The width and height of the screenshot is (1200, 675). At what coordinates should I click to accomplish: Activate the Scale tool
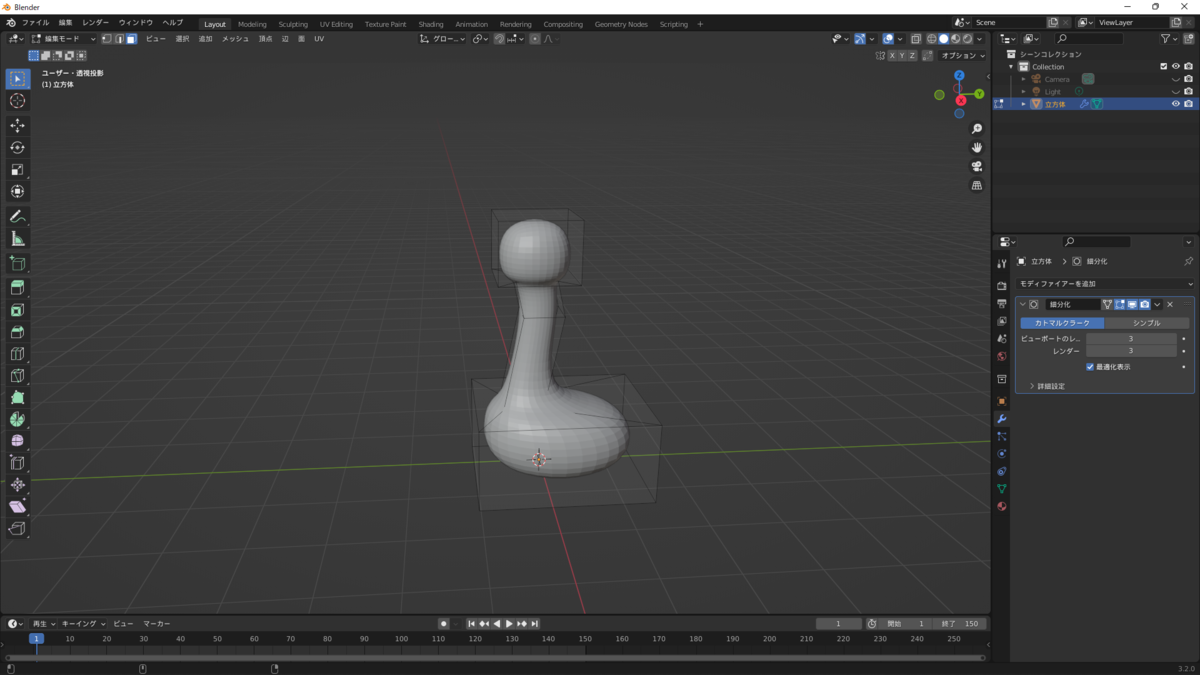(x=17, y=169)
